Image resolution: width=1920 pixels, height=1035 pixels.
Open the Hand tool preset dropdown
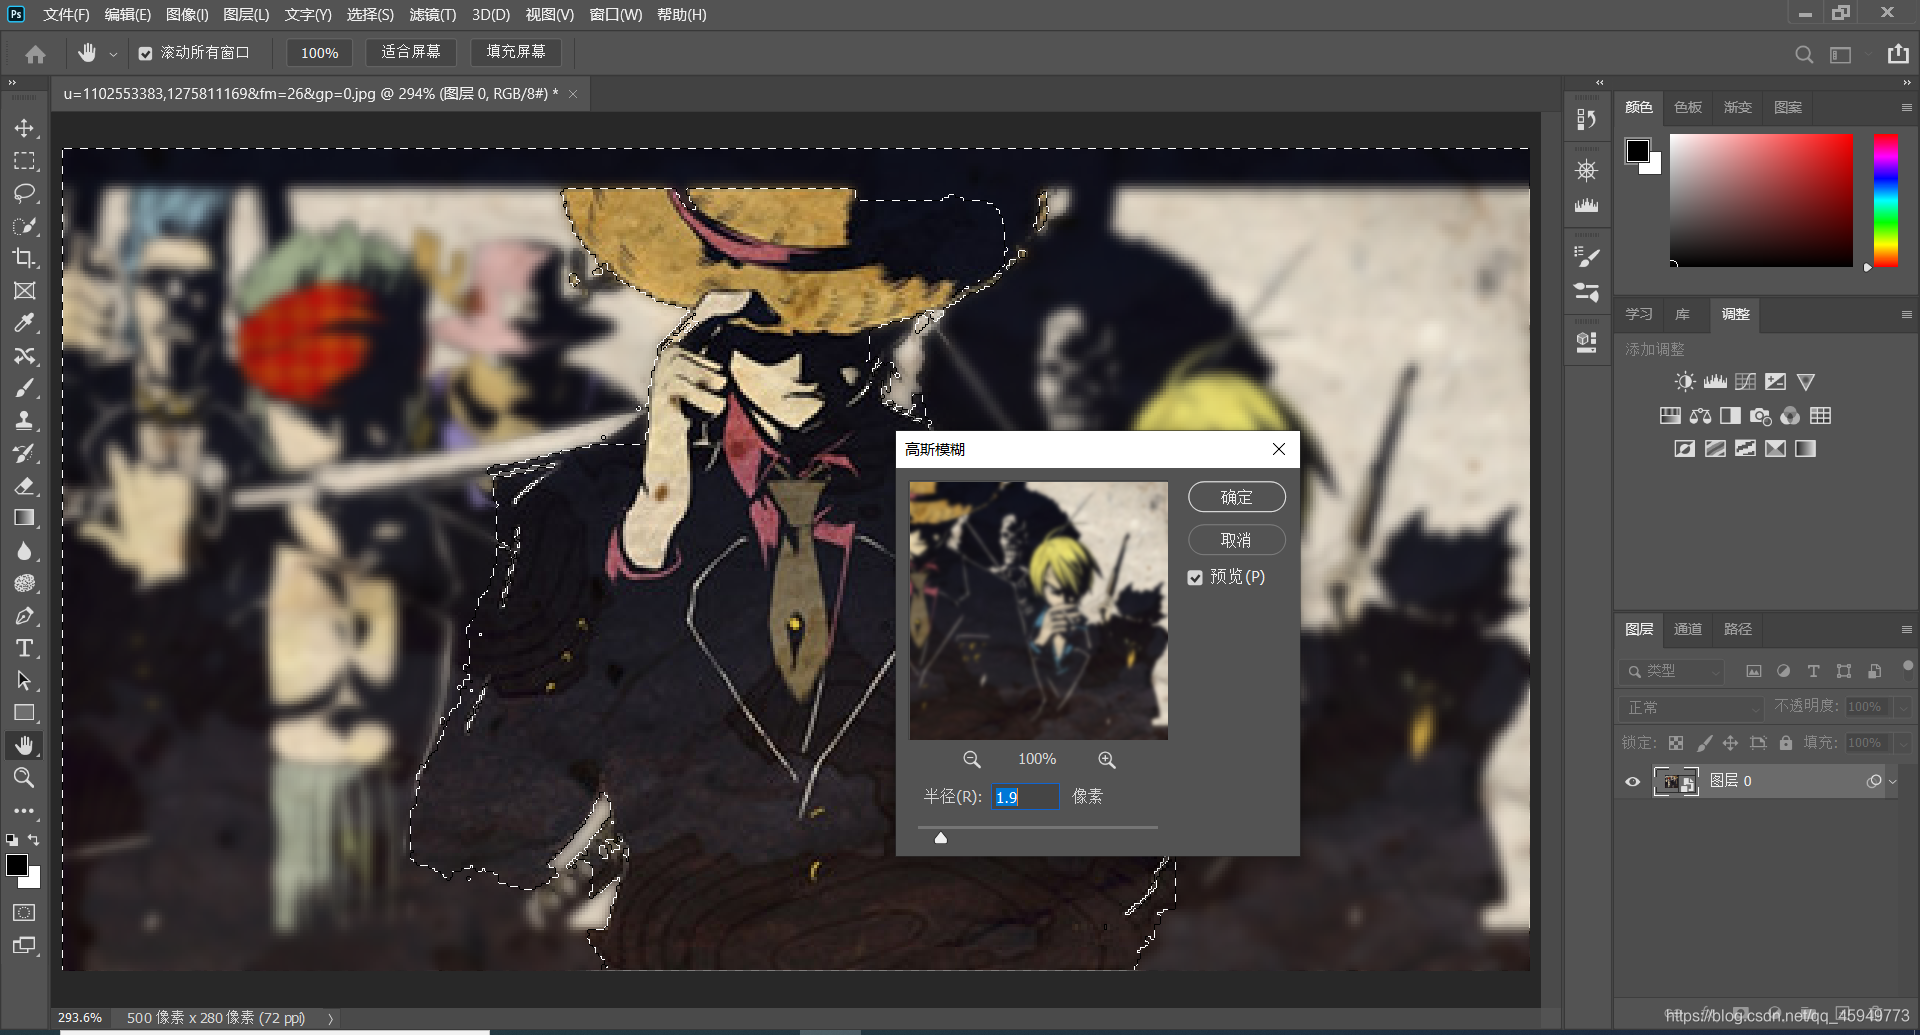(113, 54)
